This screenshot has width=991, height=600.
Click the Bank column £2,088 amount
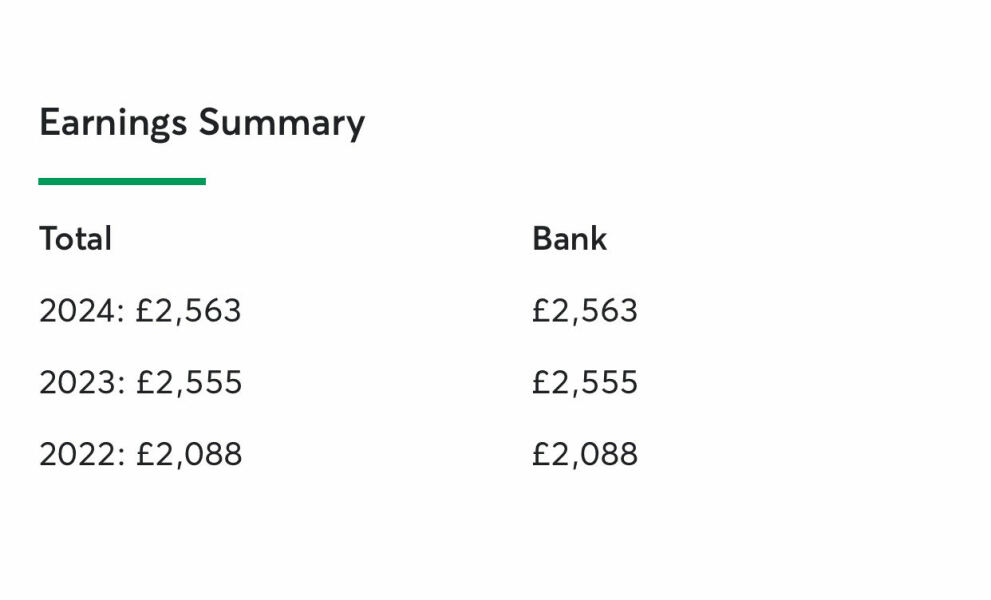(x=585, y=455)
